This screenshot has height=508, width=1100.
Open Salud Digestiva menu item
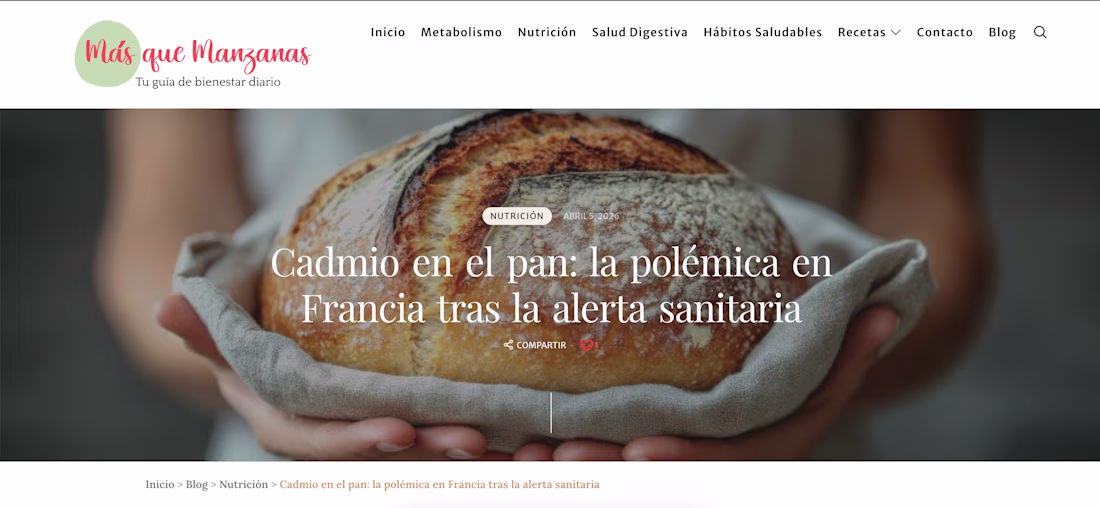pyautogui.click(x=640, y=32)
